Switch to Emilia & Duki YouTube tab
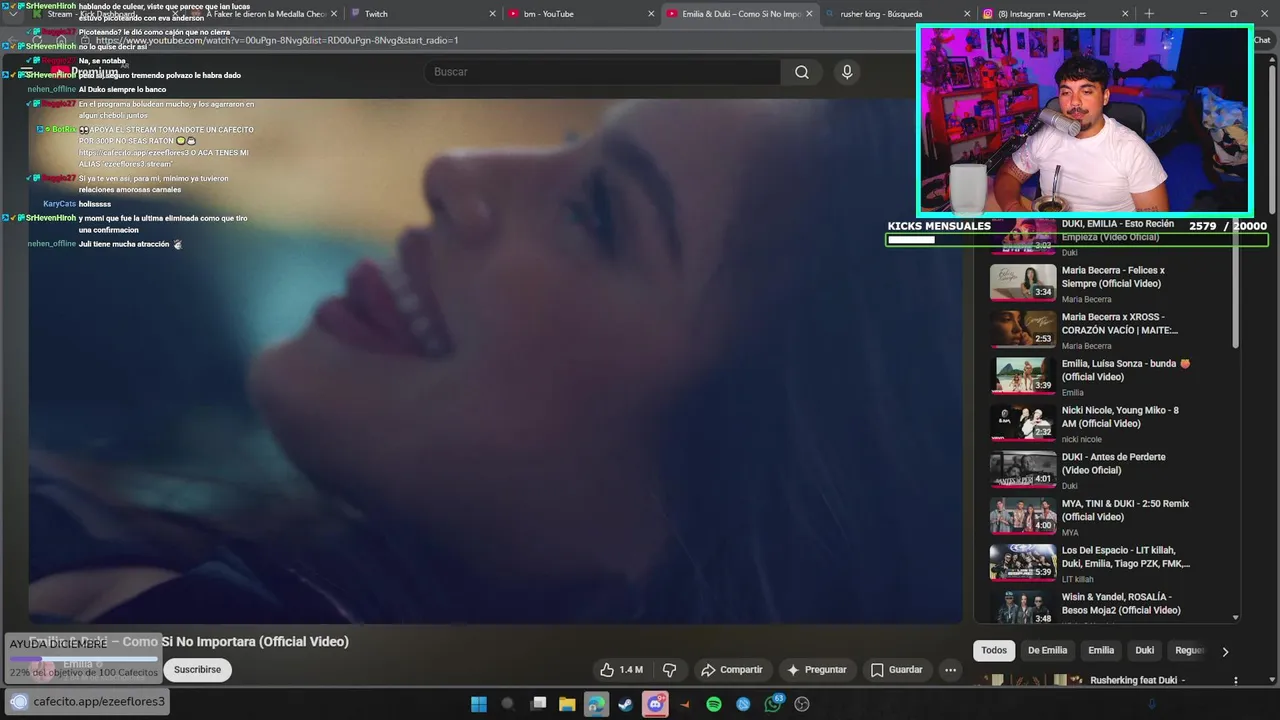Image resolution: width=1280 pixels, height=720 pixels. coord(740,14)
